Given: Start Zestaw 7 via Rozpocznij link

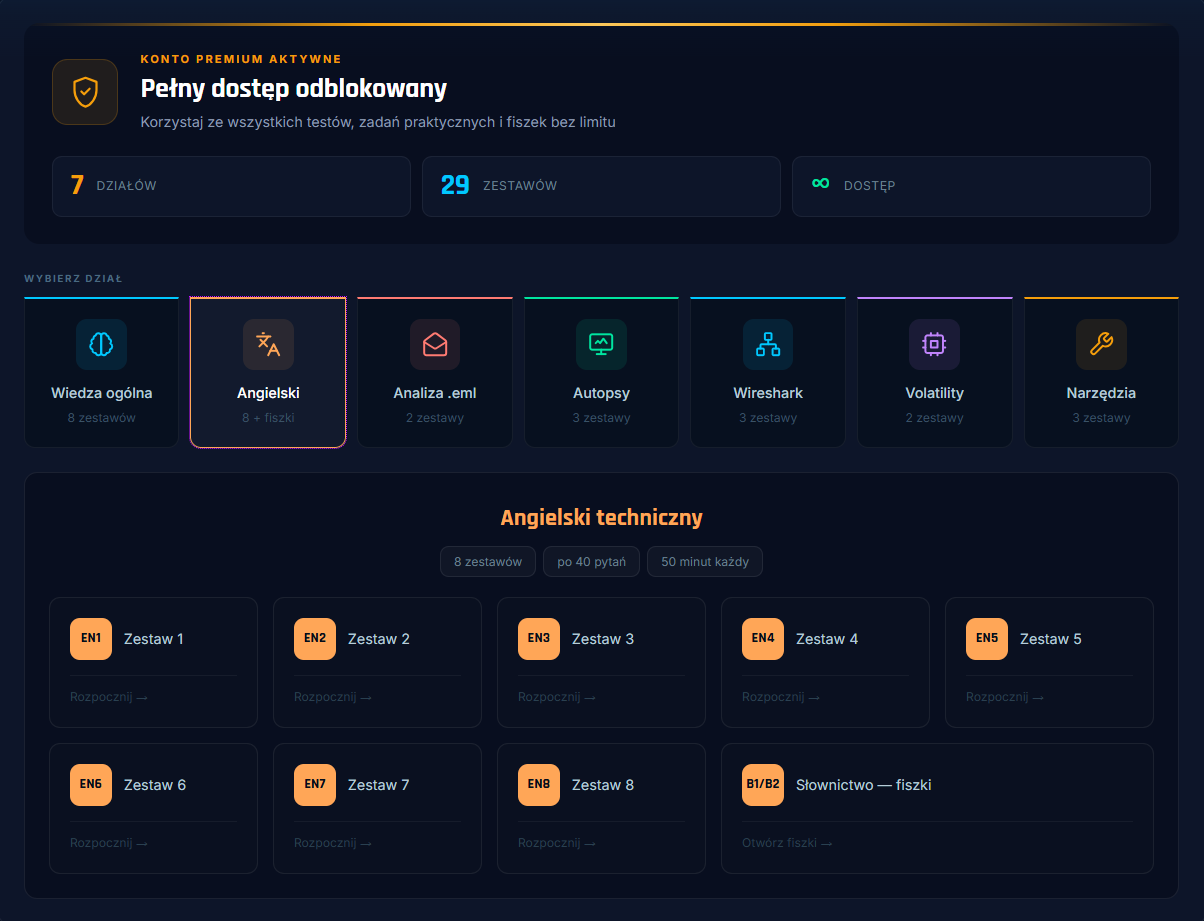Looking at the screenshot, I should pos(333,843).
